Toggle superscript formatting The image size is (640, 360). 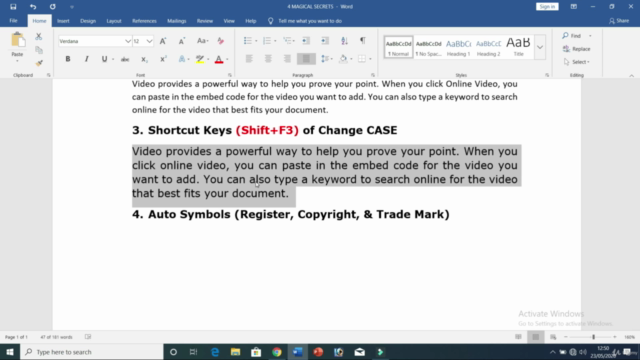tap(163, 59)
